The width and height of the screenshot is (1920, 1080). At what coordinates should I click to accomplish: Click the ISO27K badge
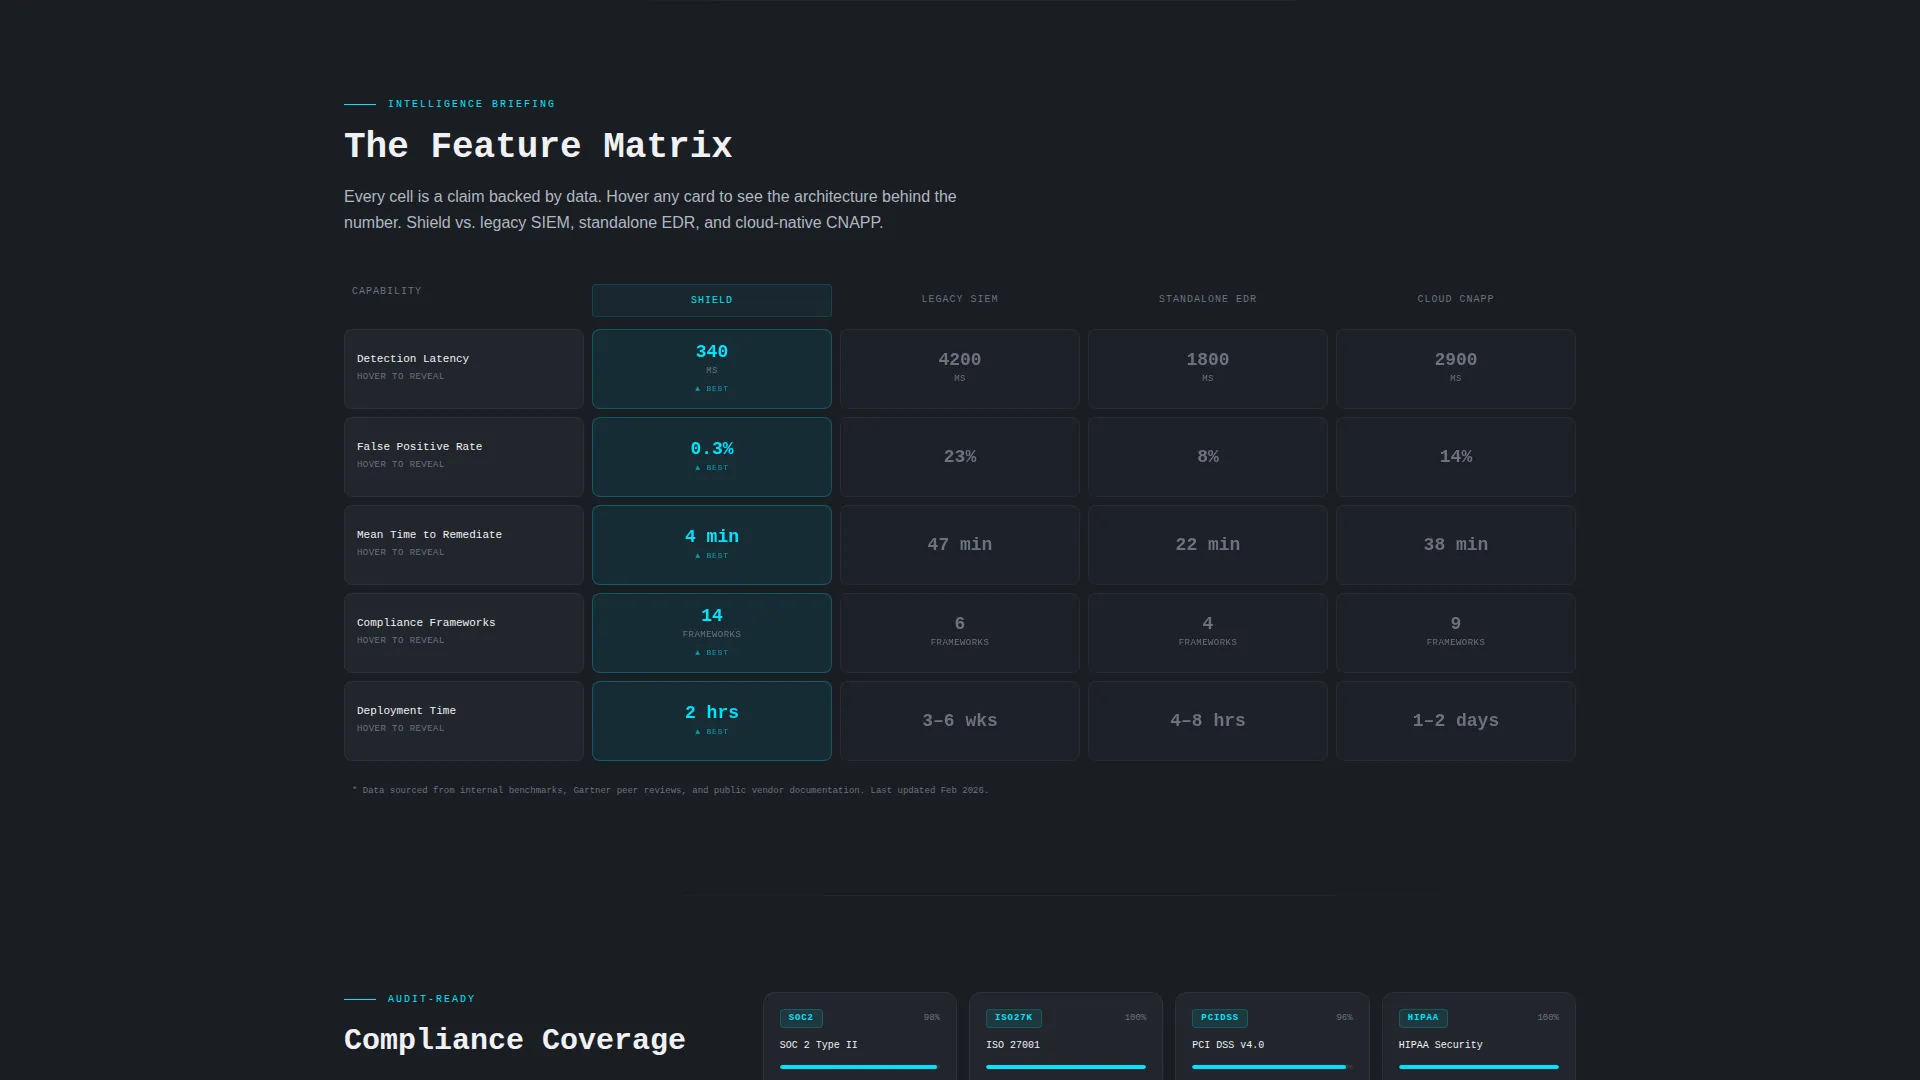point(1014,1018)
